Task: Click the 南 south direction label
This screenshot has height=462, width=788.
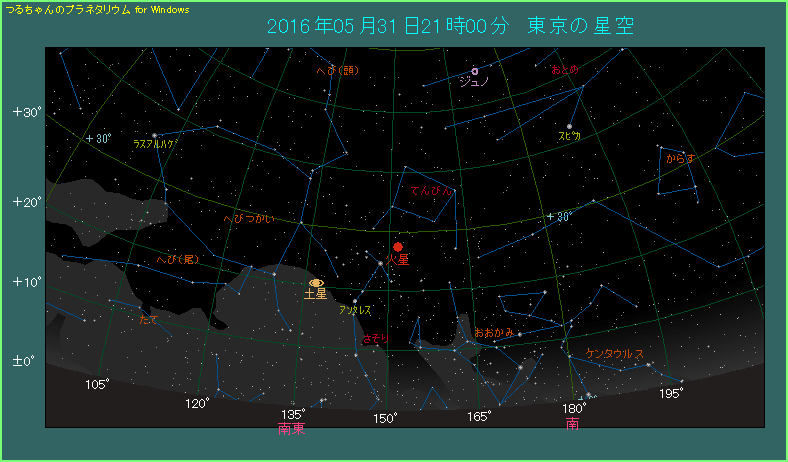Action: [572, 424]
